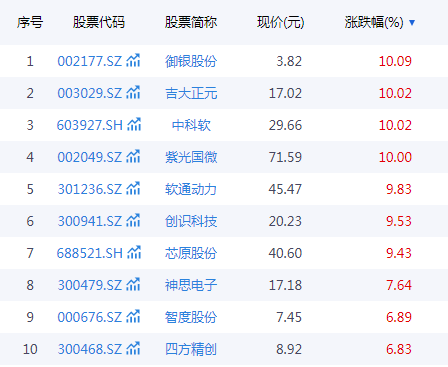This screenshot has width=448, height=367.
Task: Open chart icon beside 000676.SZ
Action: pyautogui.click(x=133, y=317)
